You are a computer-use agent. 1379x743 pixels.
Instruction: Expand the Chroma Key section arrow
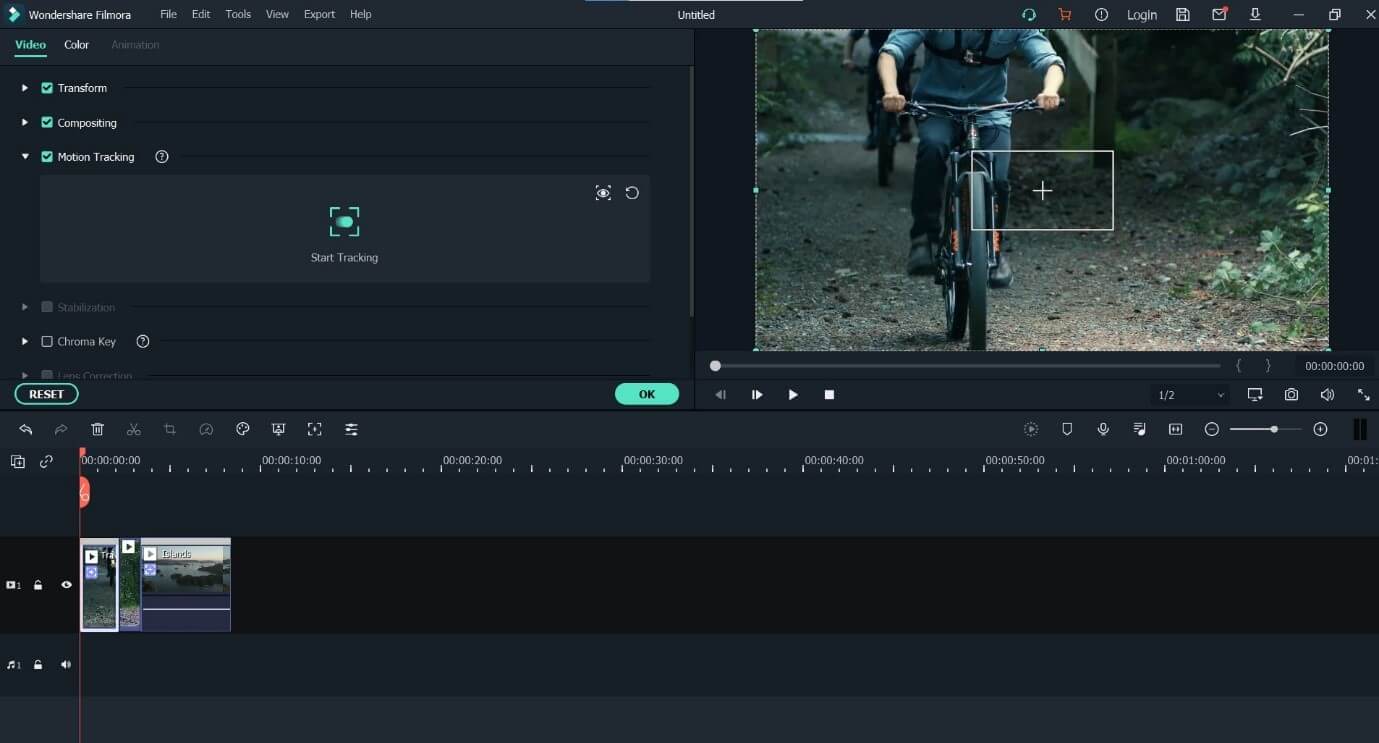[x=25, y=341]
